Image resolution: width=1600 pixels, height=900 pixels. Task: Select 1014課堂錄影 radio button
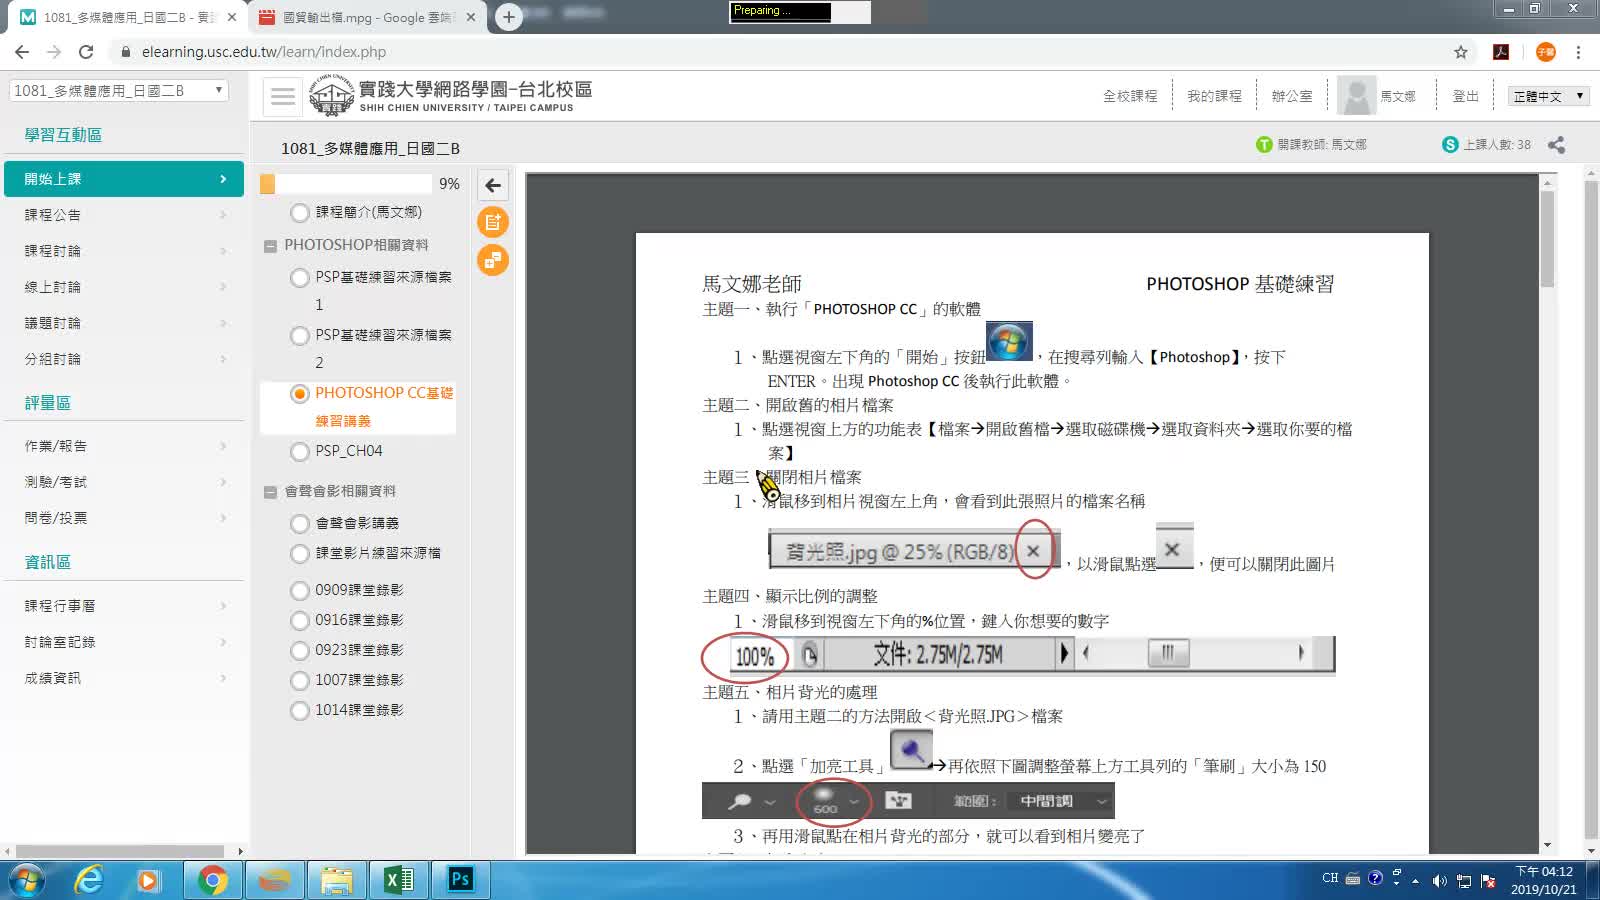[299, 710]
